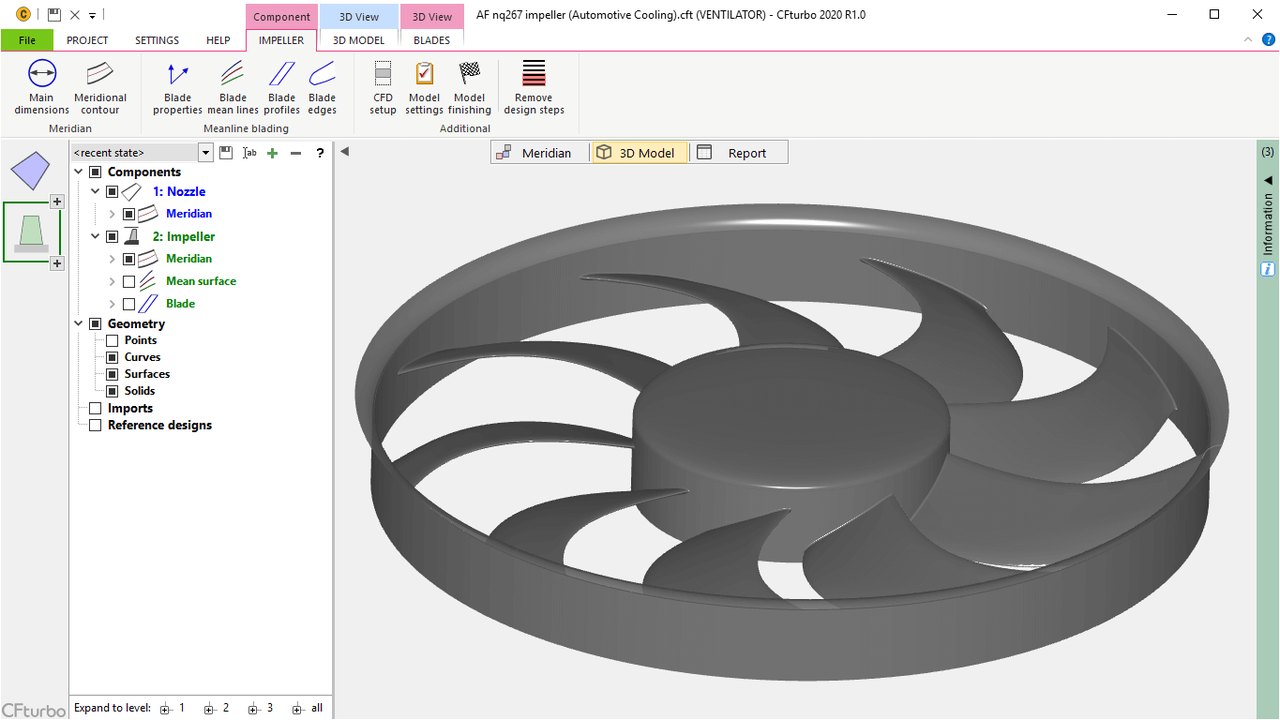Click the help icon at top right
The height and width of the screenshot is (720, 1280).
(x=1268, y=40)
